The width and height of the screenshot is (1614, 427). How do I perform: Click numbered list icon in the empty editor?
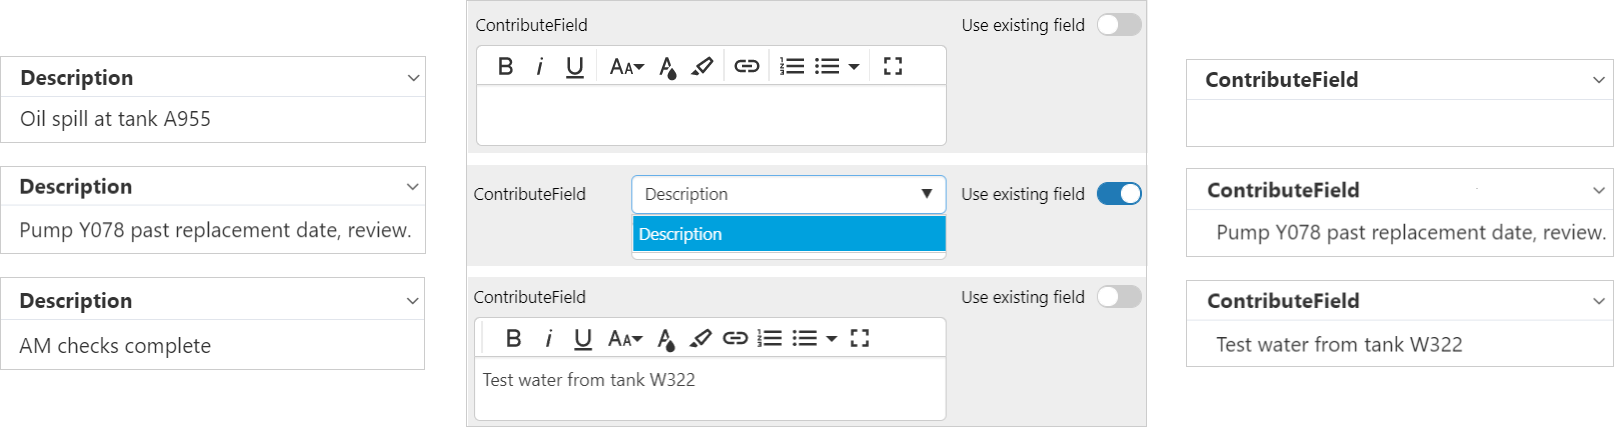(792, 66)
